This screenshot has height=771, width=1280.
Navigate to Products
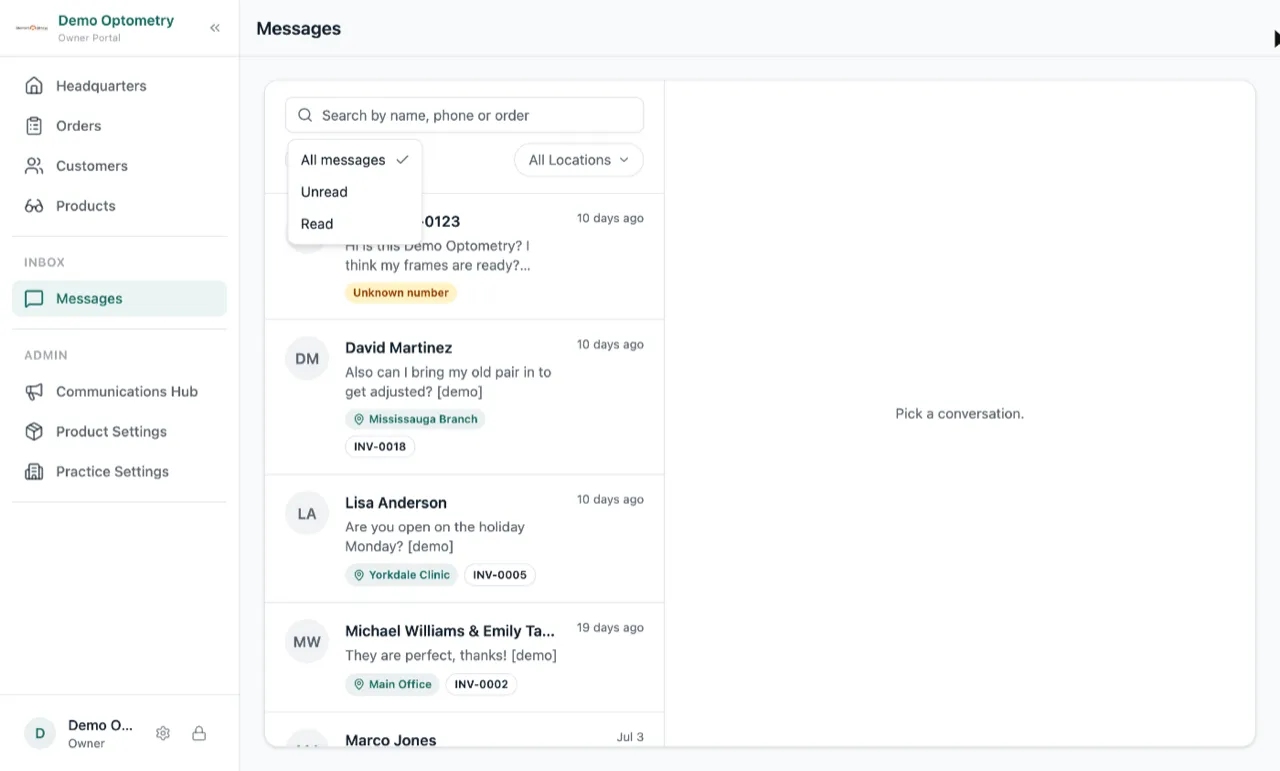[120, 206]
